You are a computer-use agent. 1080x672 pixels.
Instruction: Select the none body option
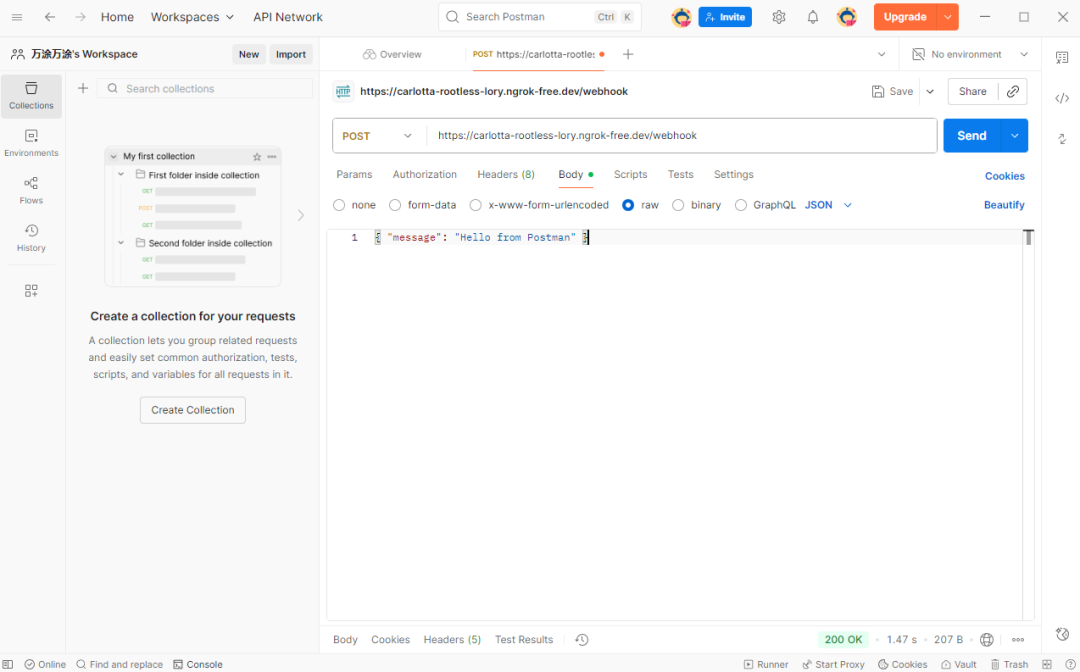point(339,205)
